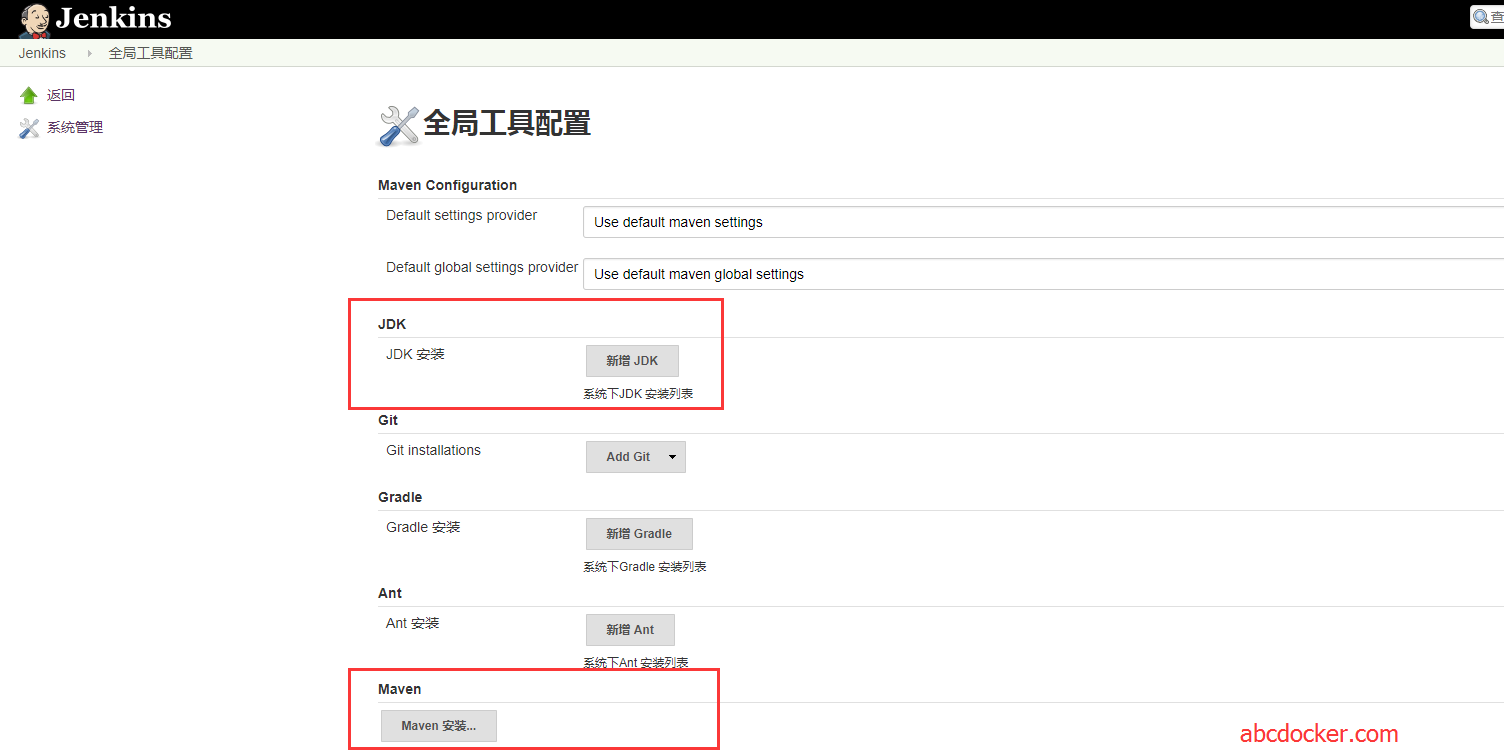Click the 新增 Gradle button
1504x752 pixels.
coord(639,533)
